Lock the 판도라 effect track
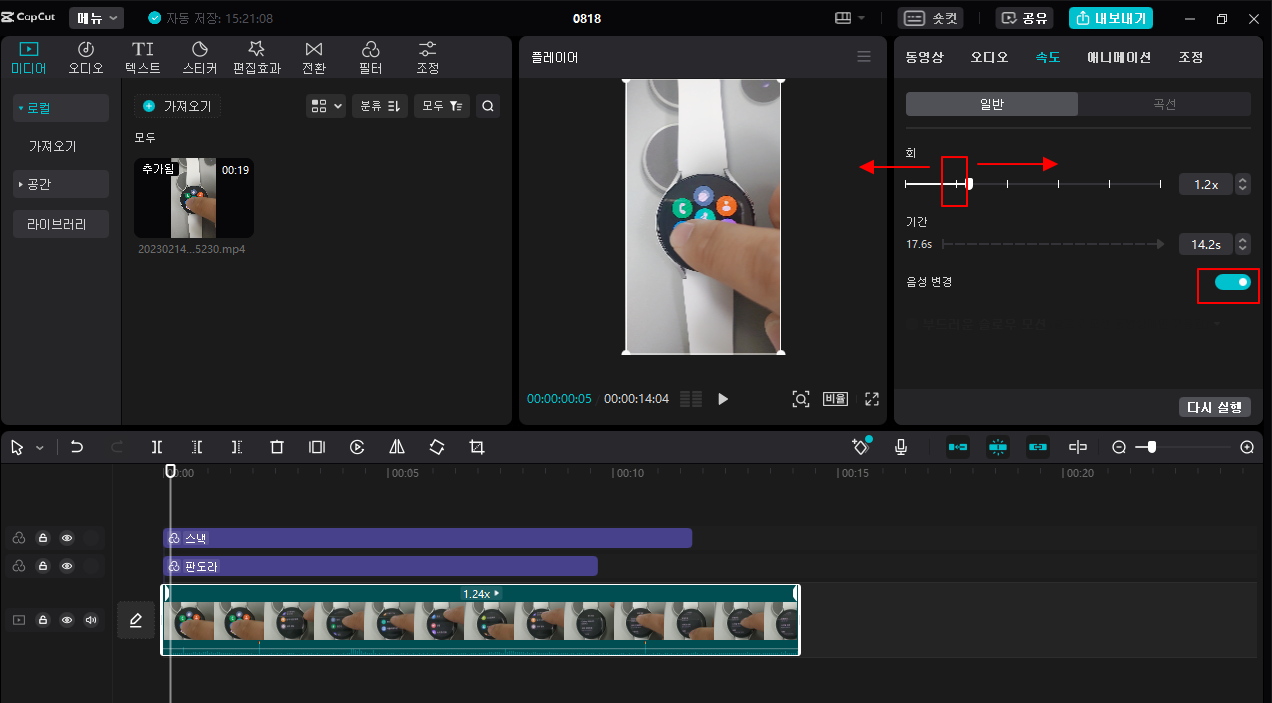The height and width of the screenshot is (703, 1272). tap(43, 566)
